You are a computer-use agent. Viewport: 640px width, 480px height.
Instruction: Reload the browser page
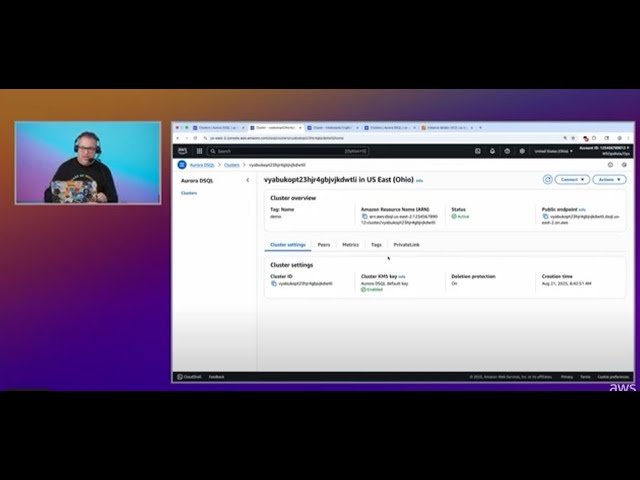pyautogui.click(x=195, y=138)
